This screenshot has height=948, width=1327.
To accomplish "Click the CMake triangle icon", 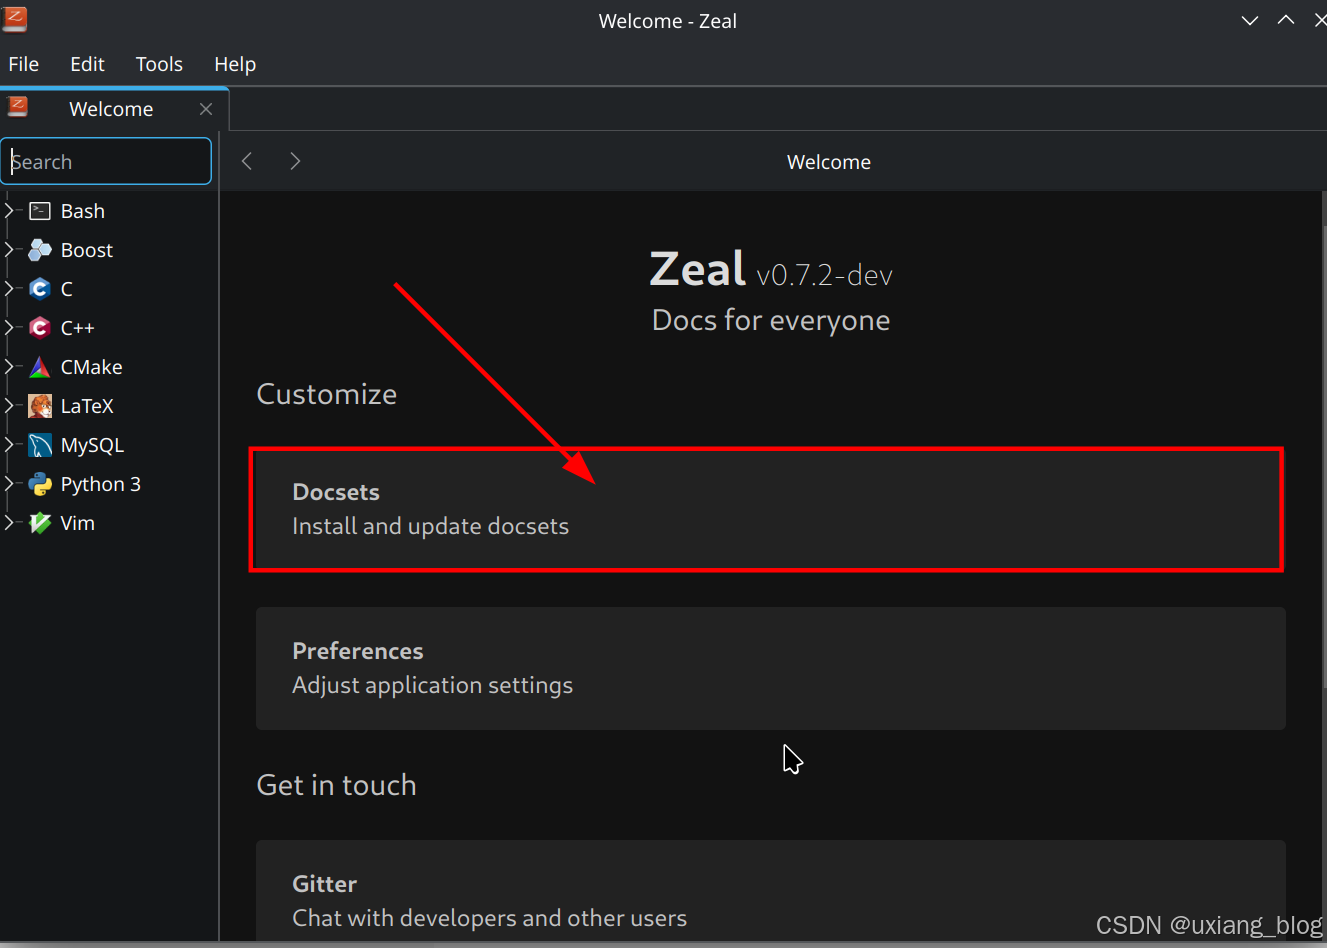I will click(x=40, y=367).
